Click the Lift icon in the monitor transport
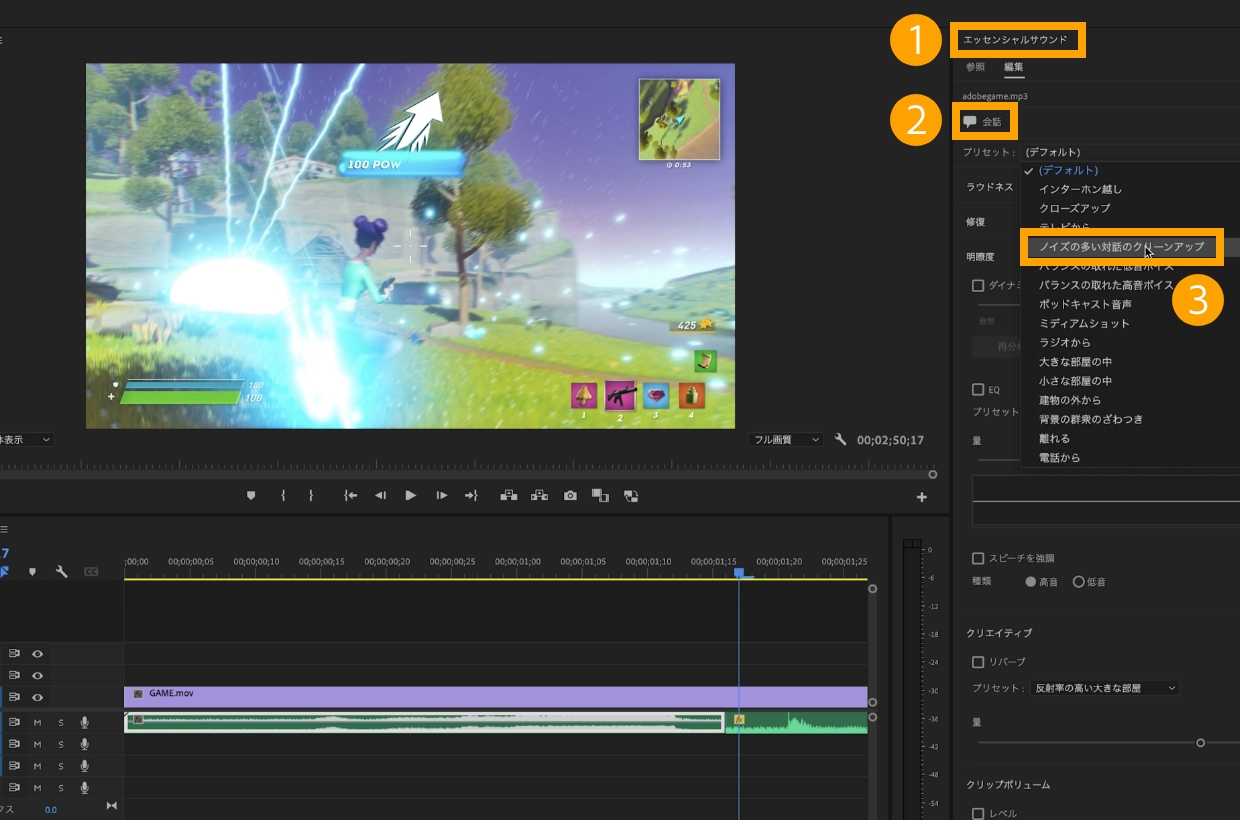 coord(509,495)
